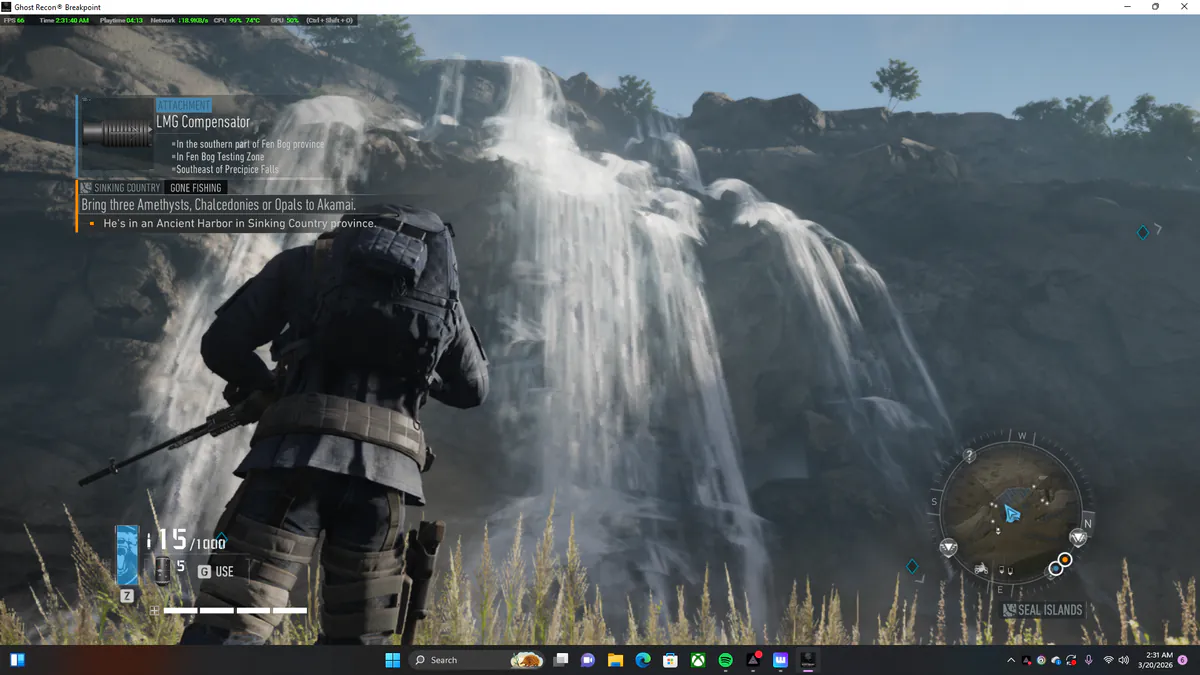Screen dimensions: 1200x675
Task: Select the Attachment label tag
Action: click(184, 105)
